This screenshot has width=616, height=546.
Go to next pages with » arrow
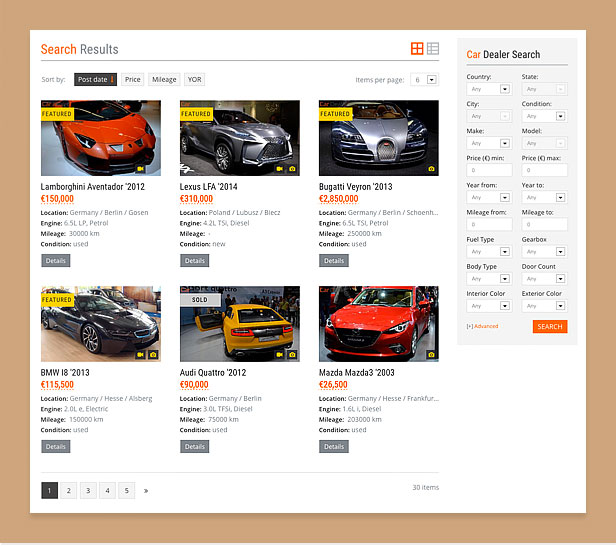click(x=146, y=490)
